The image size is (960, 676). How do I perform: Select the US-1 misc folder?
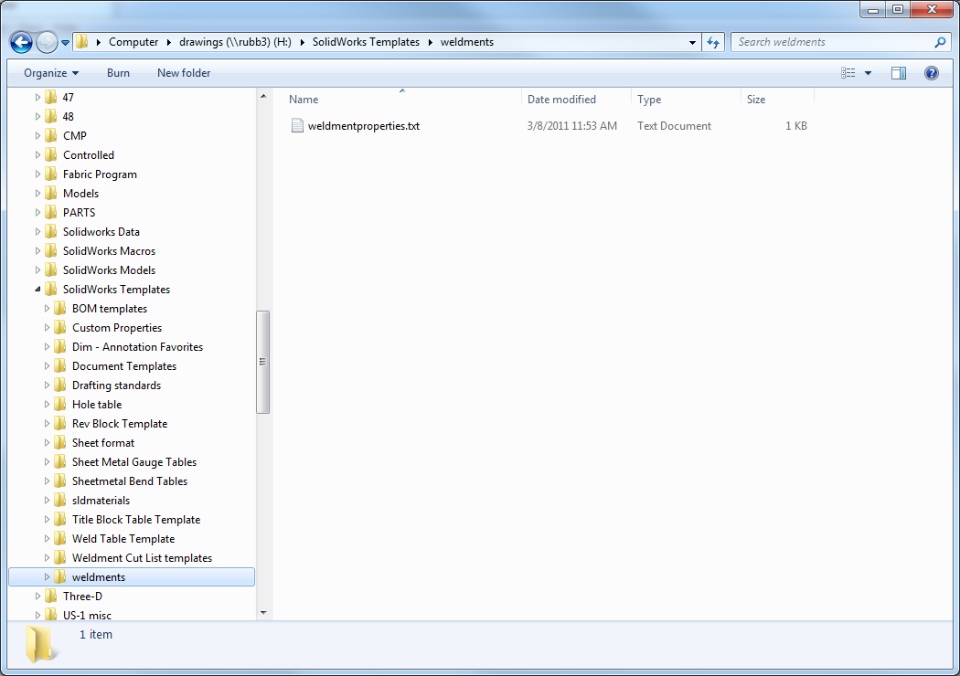click(x=87, y=615)
